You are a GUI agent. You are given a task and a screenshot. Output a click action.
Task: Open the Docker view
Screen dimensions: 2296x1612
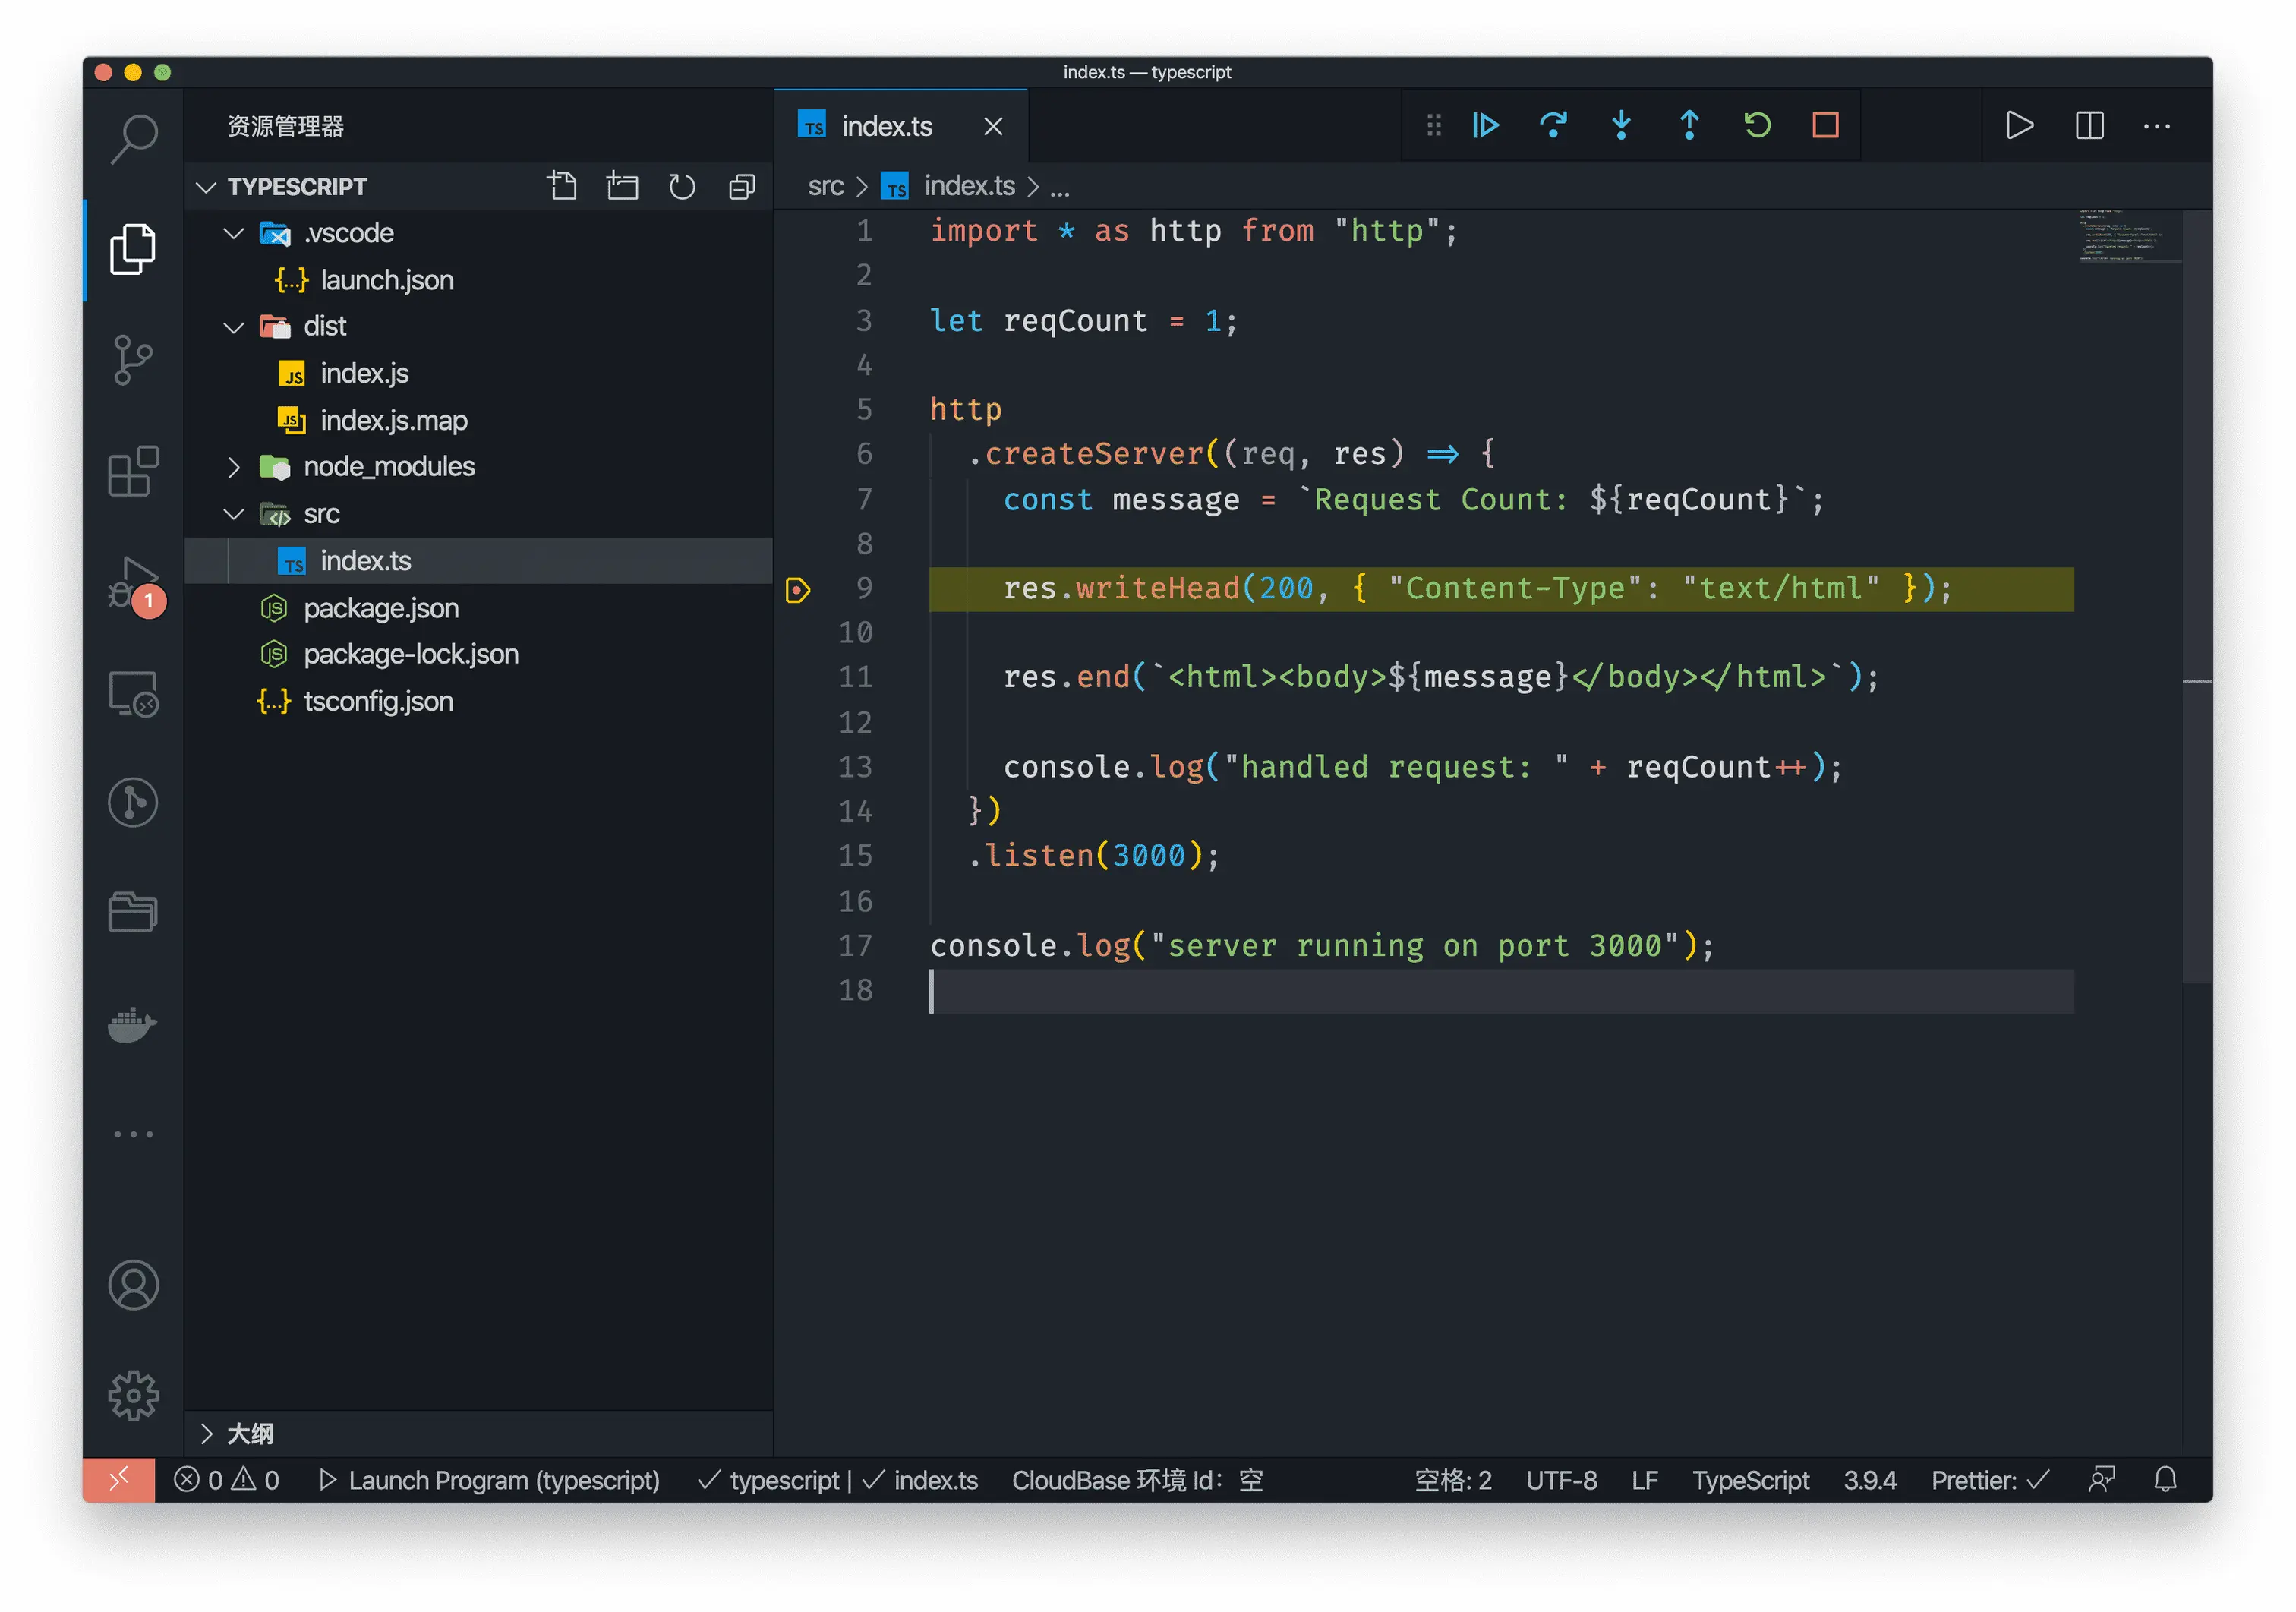[x=133, y=1025]
